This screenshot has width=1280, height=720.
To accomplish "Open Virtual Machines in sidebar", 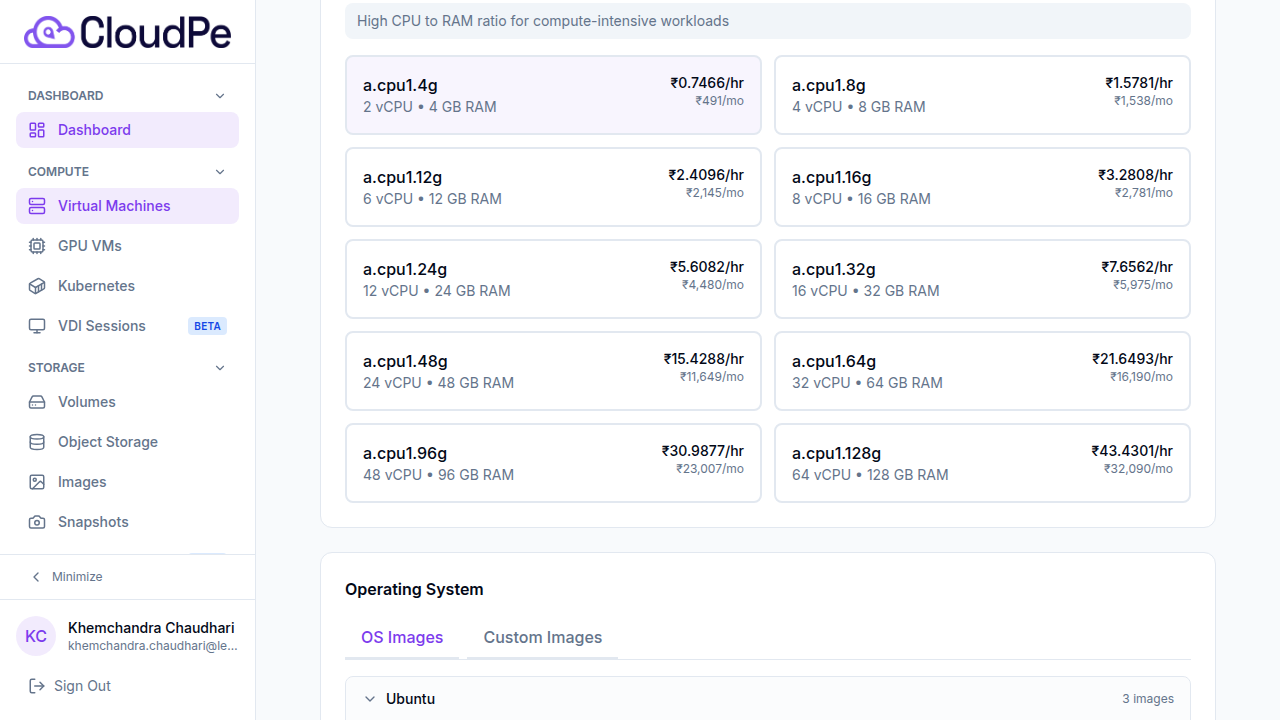I will [127, 206].
